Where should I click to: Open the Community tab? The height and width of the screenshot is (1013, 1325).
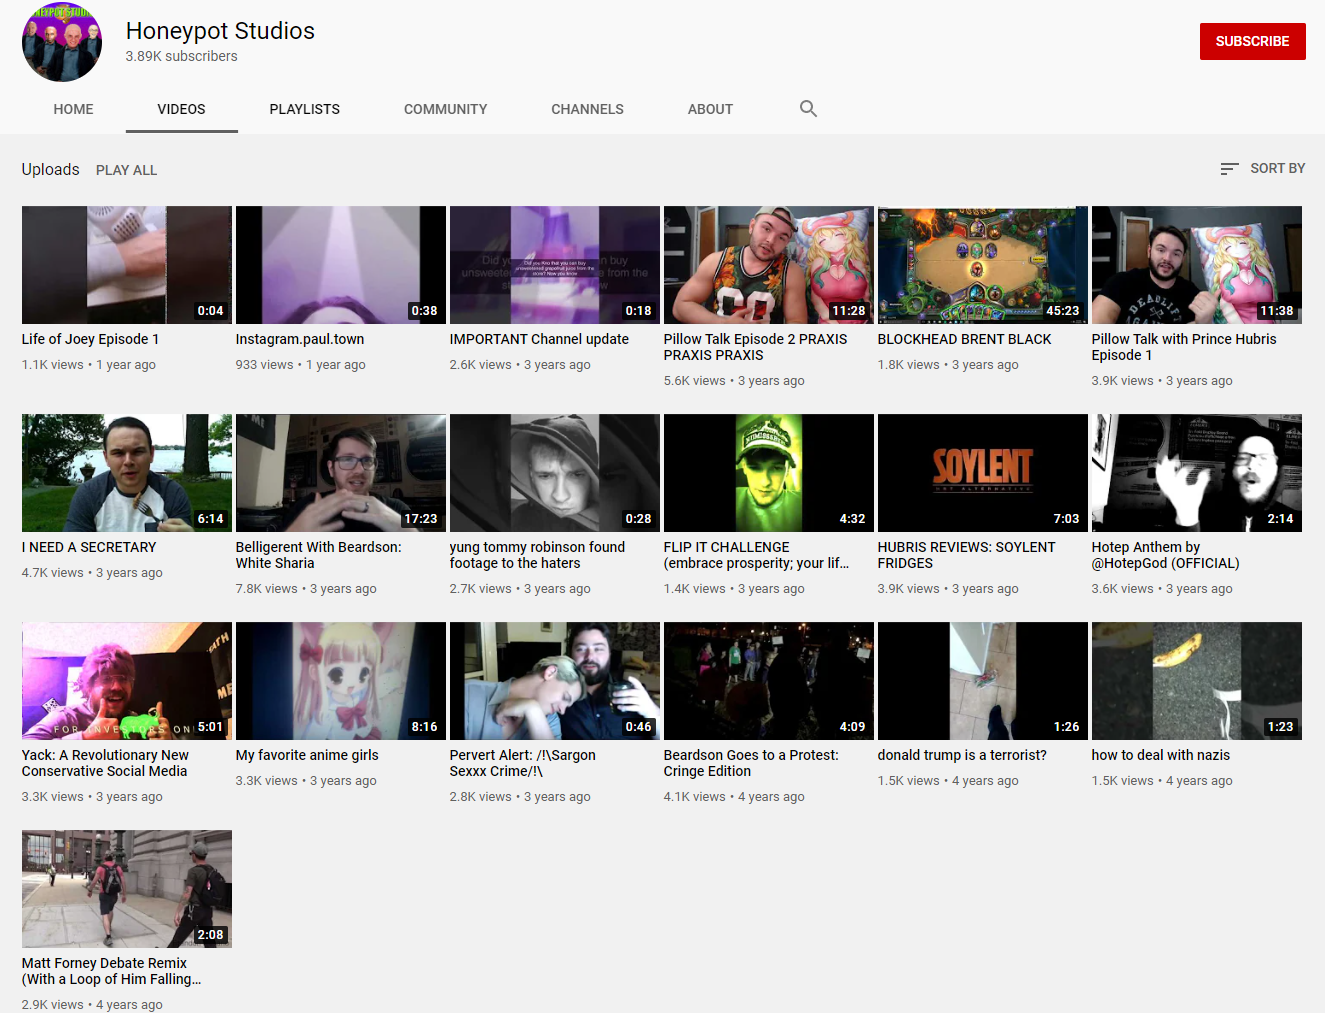point(445,109)
